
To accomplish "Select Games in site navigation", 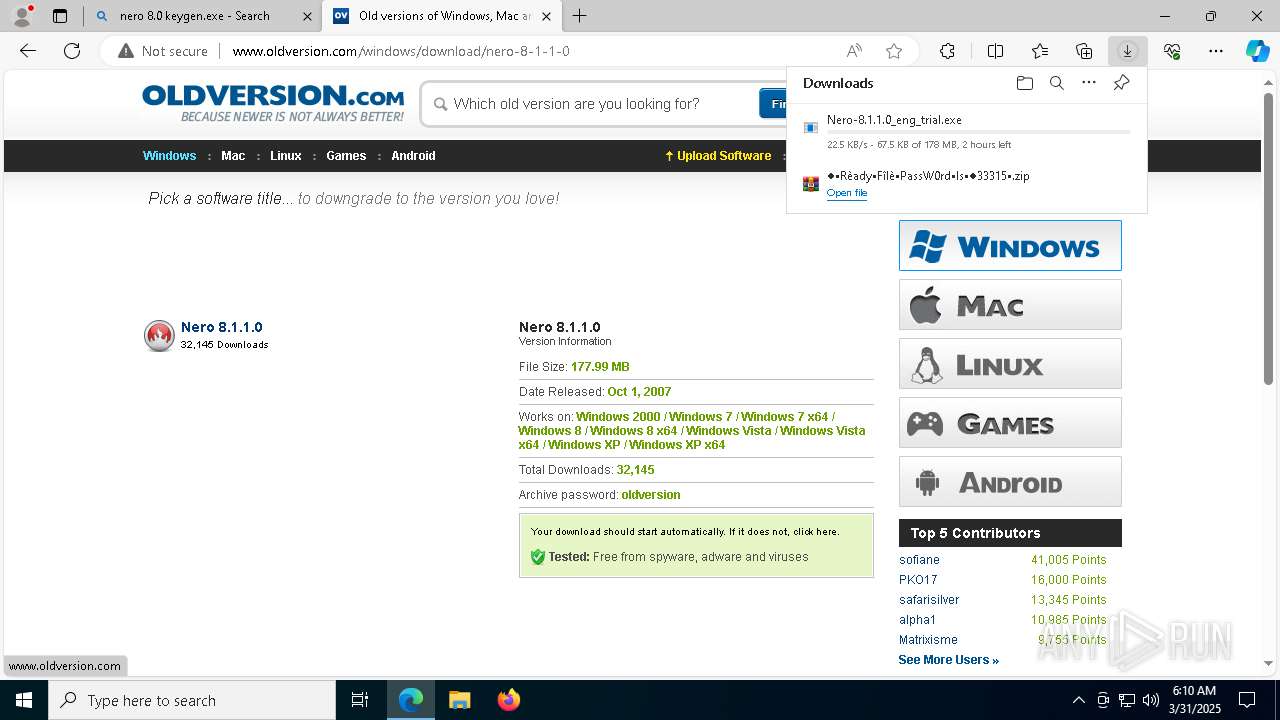I will (346, 156).
